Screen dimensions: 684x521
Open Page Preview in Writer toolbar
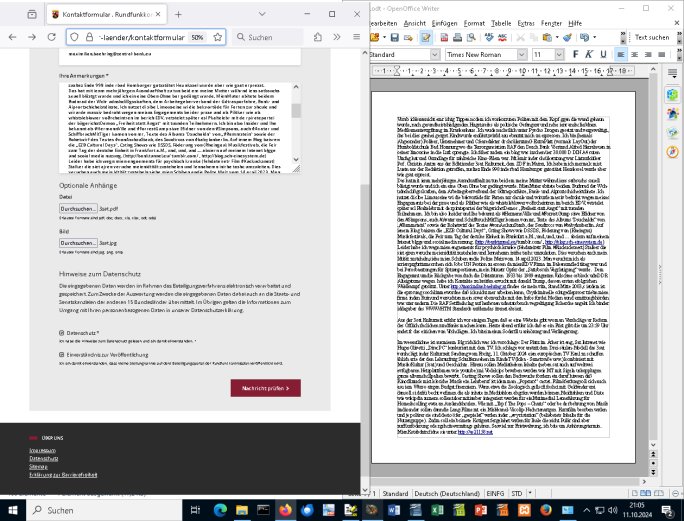pyautogui.click(x=471, y=38)
